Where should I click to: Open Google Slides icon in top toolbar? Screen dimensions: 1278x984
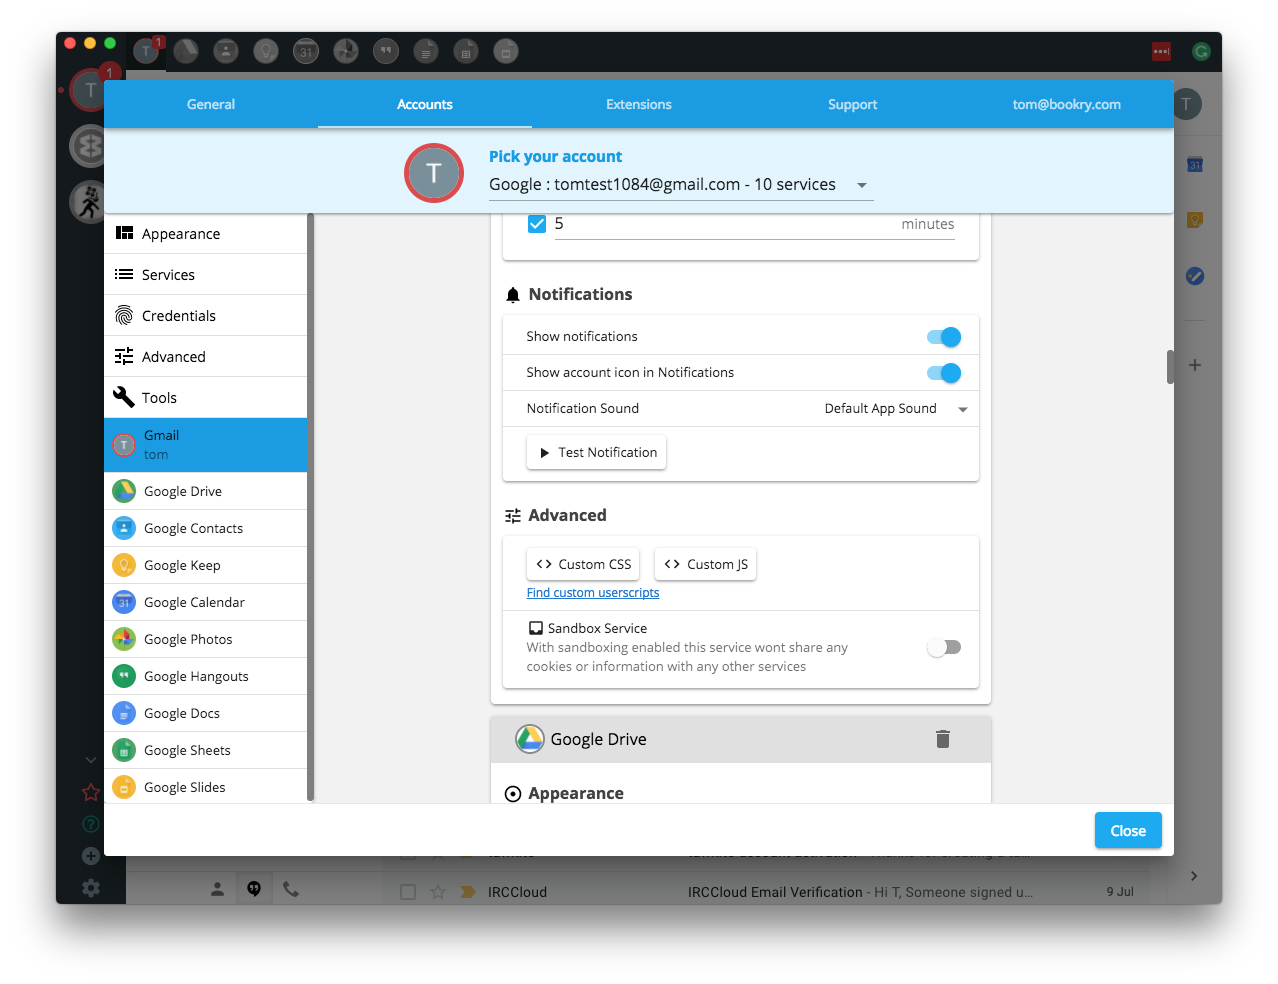coord(506,51)
